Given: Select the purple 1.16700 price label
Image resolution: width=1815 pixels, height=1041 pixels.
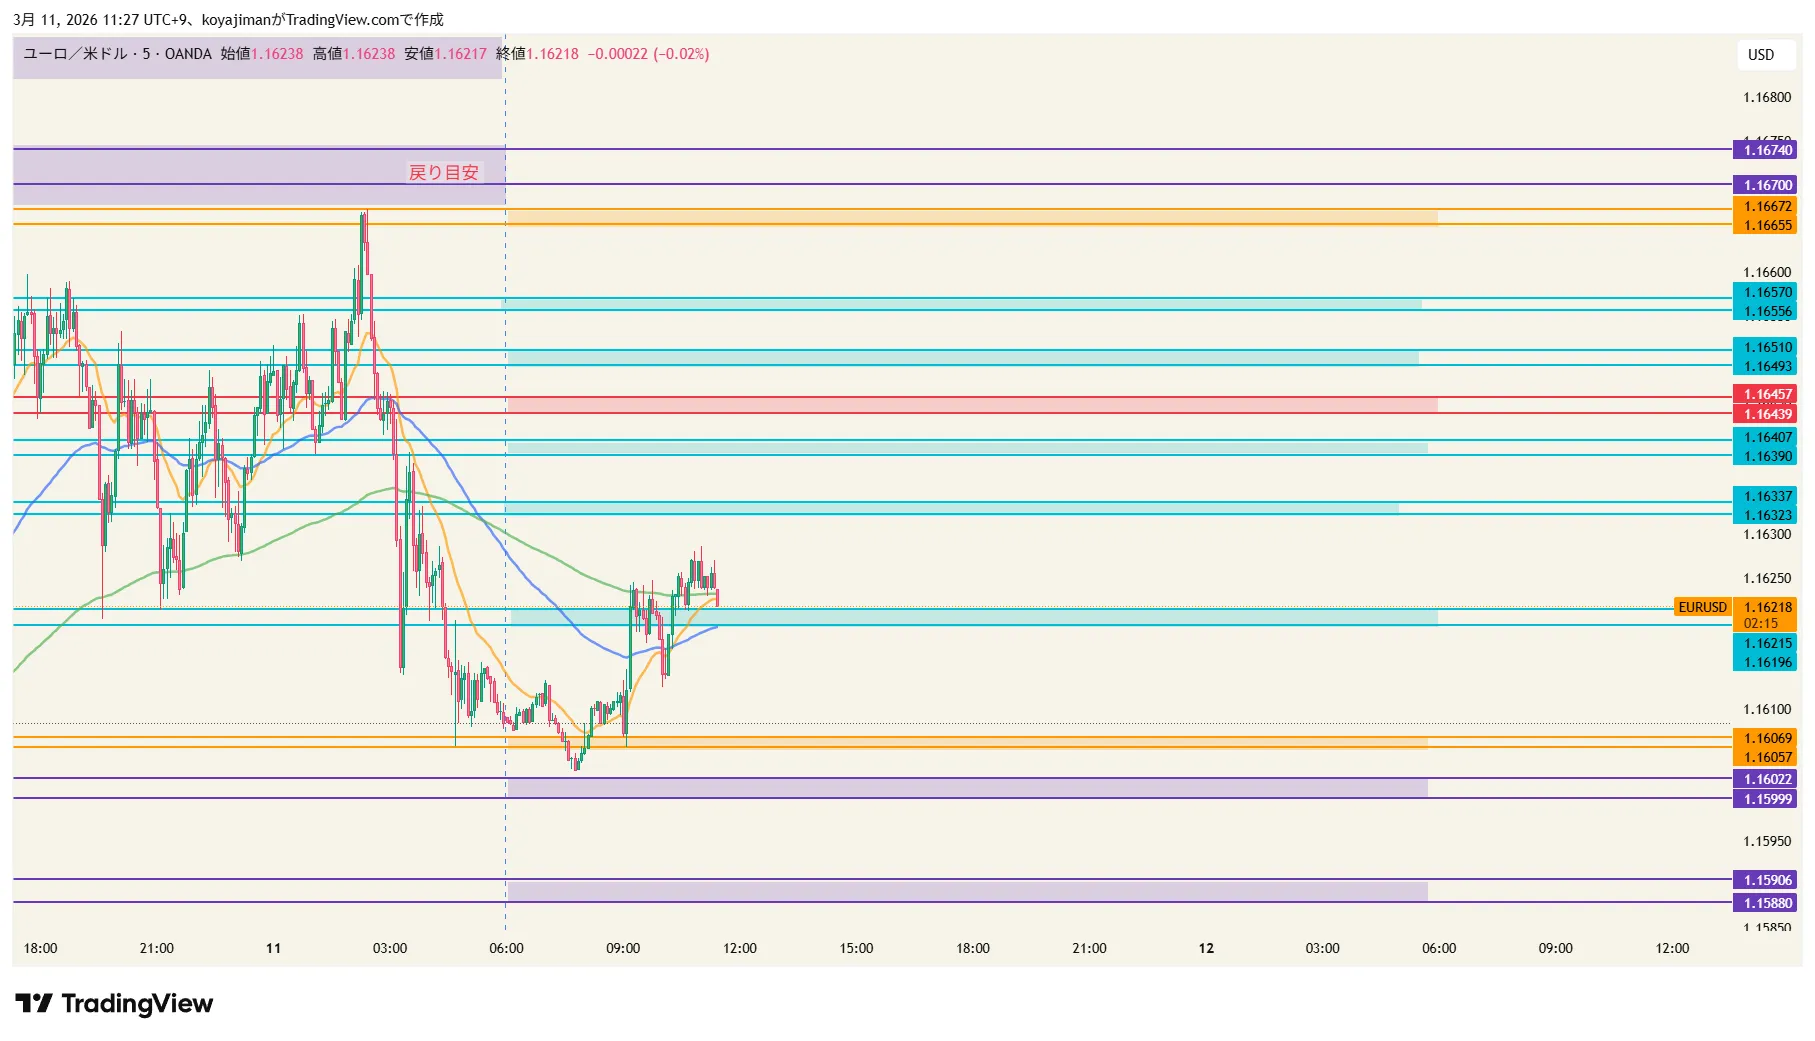Looking at the screenshot, I should [1764, 185].
